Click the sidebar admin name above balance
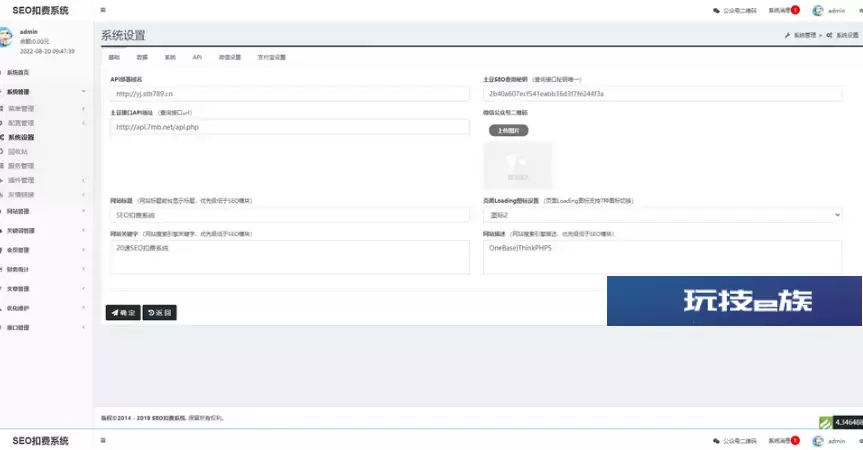 click(x=29, y=32)
